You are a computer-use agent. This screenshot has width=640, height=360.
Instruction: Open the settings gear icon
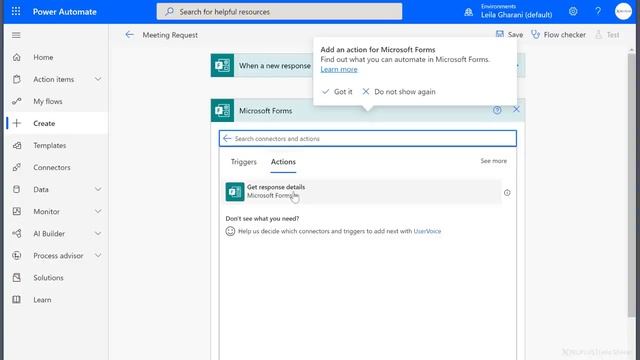coord(573,11)
